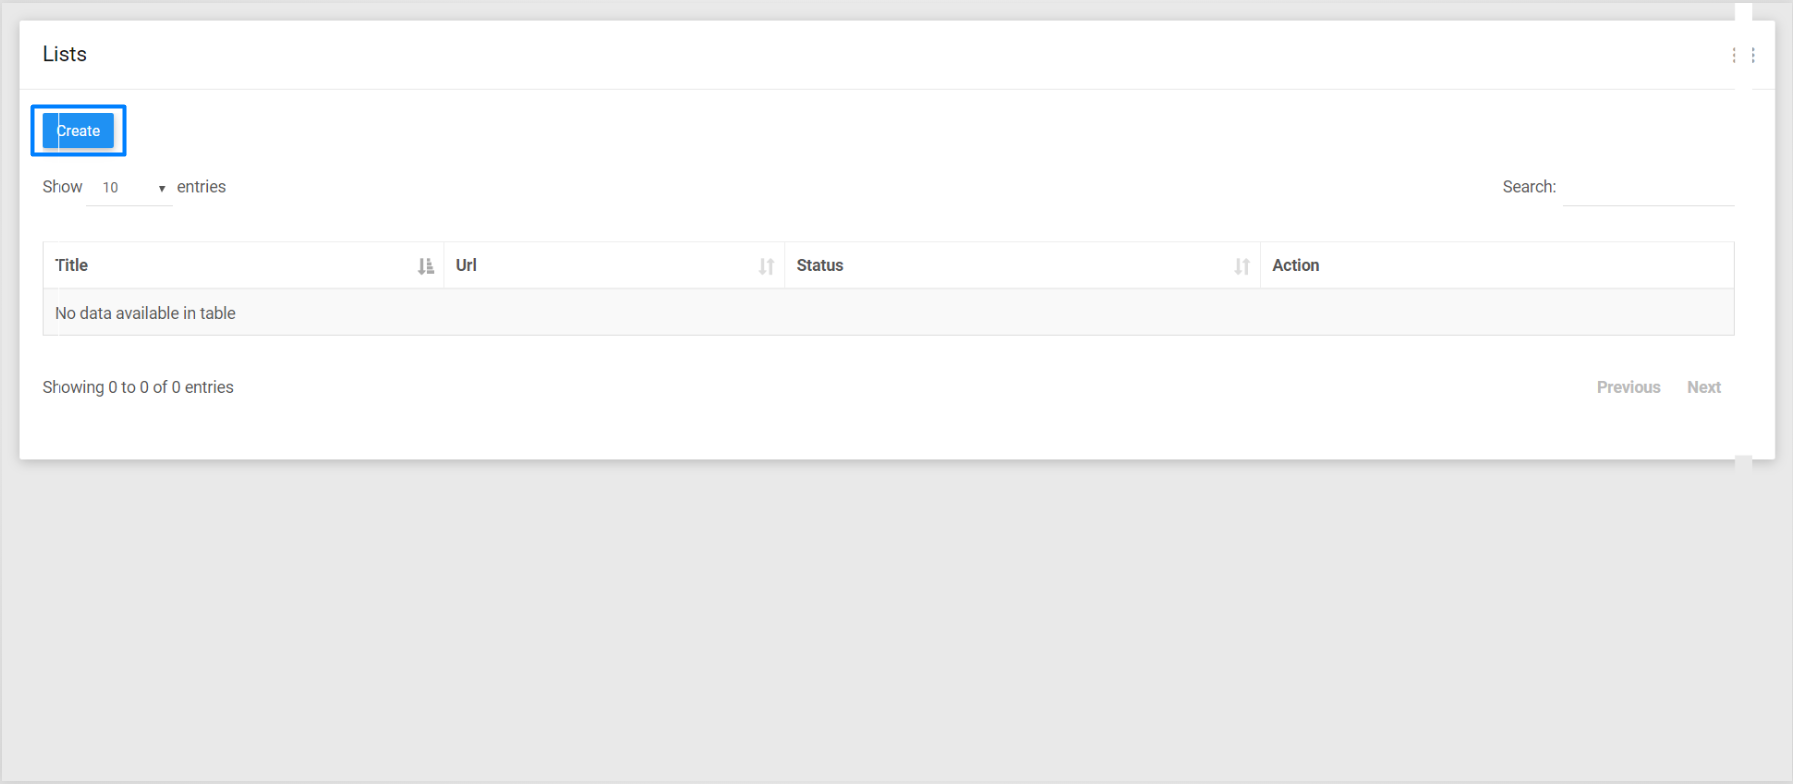Go to the Next page
The width and height of the screenshot is (1793, 784).
click(x=1704, y=387)
